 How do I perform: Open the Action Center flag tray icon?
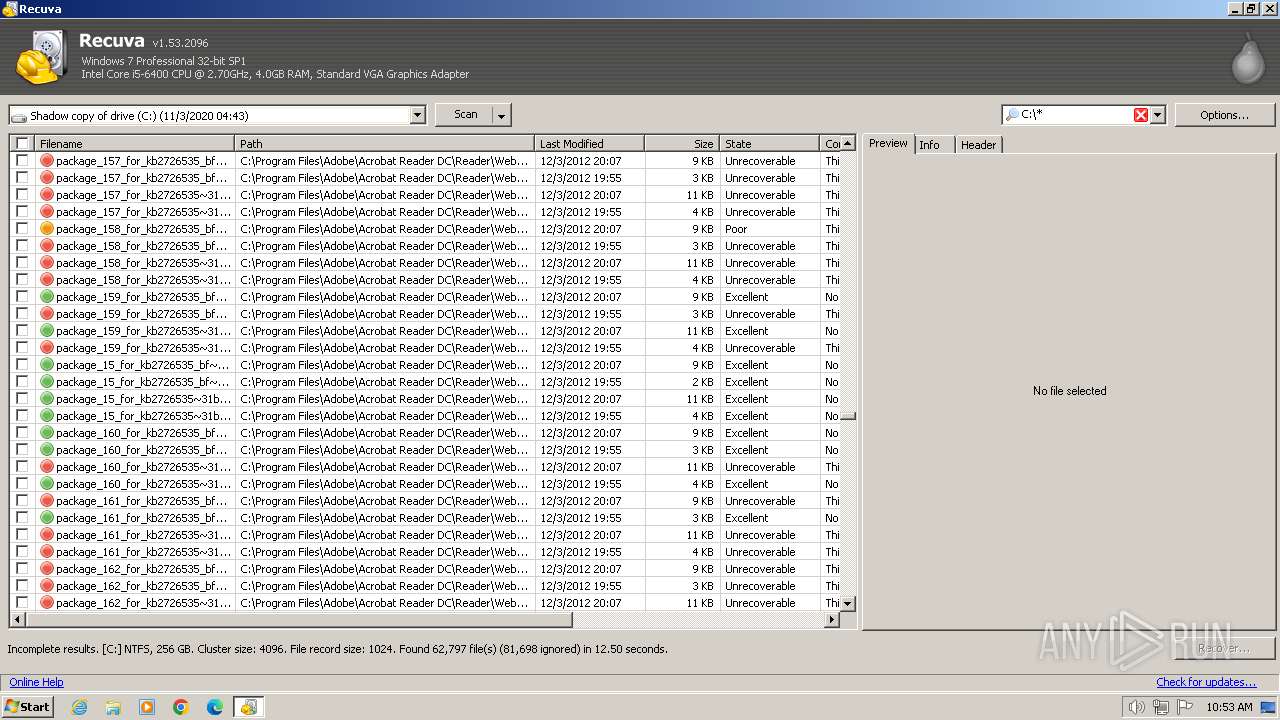pyautogui.click(x=1184, y=707)
